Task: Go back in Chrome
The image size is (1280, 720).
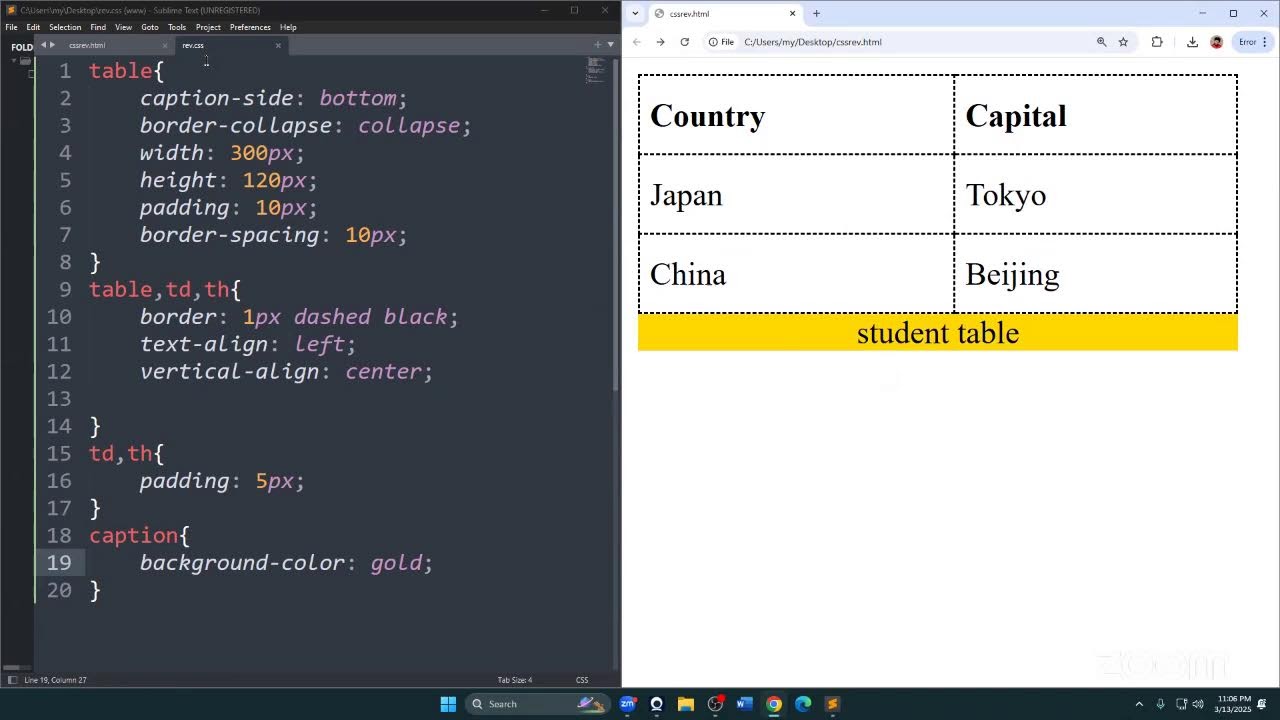Action: [x=637, y=42]
